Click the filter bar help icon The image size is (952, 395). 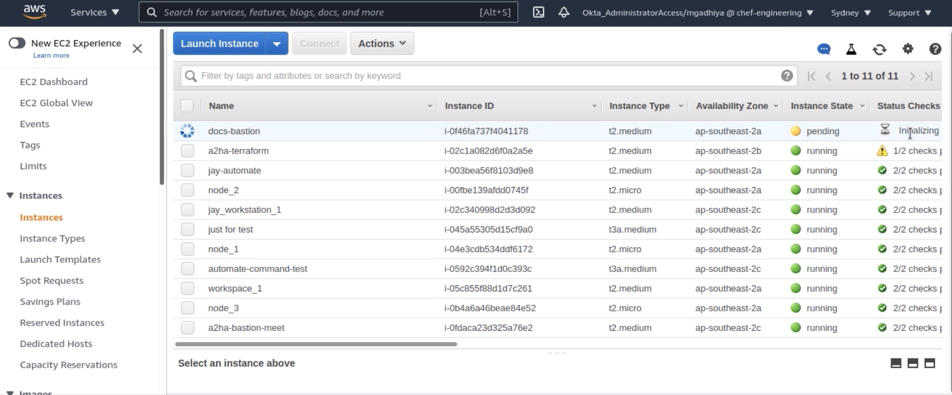pyautogui.click(x=787, y=76)
